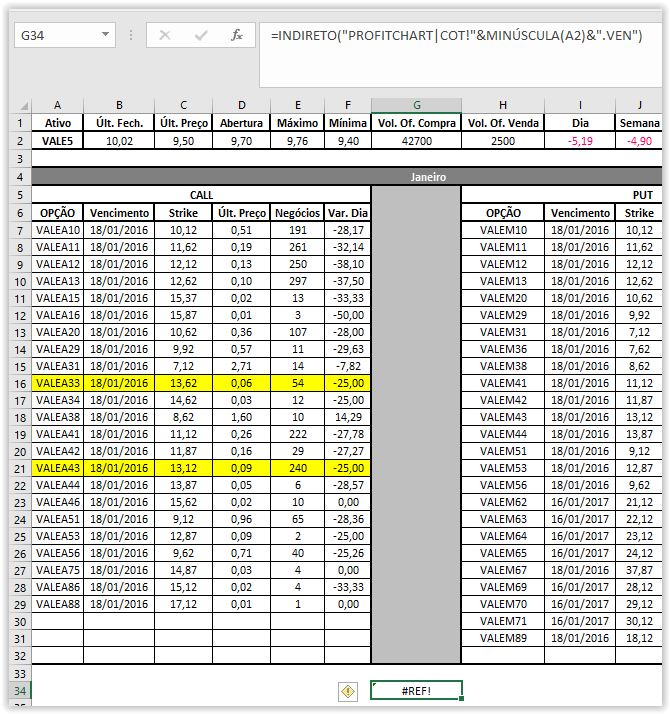Select the Vol. Of. Compra header cell

click(x=416, y=123)
